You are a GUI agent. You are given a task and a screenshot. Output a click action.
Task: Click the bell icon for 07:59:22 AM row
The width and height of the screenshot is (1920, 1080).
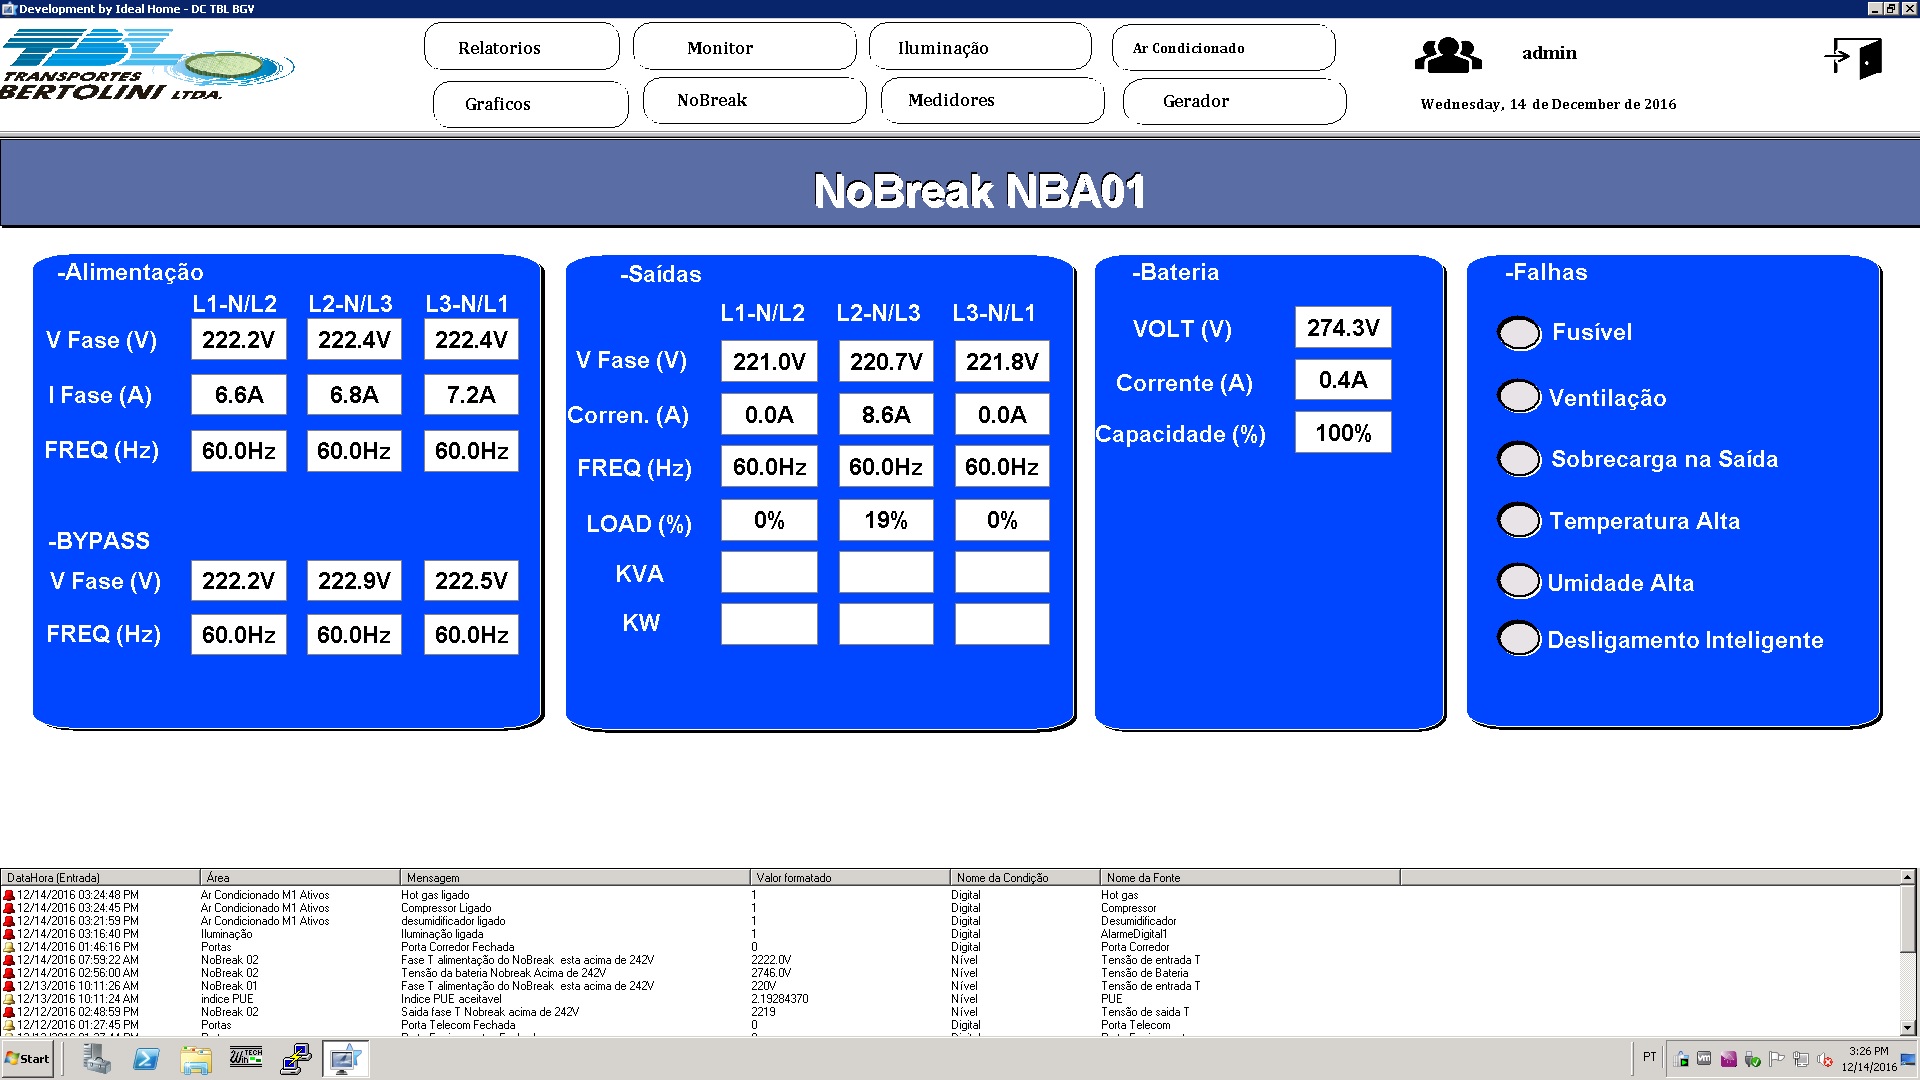tap(9, 961)
